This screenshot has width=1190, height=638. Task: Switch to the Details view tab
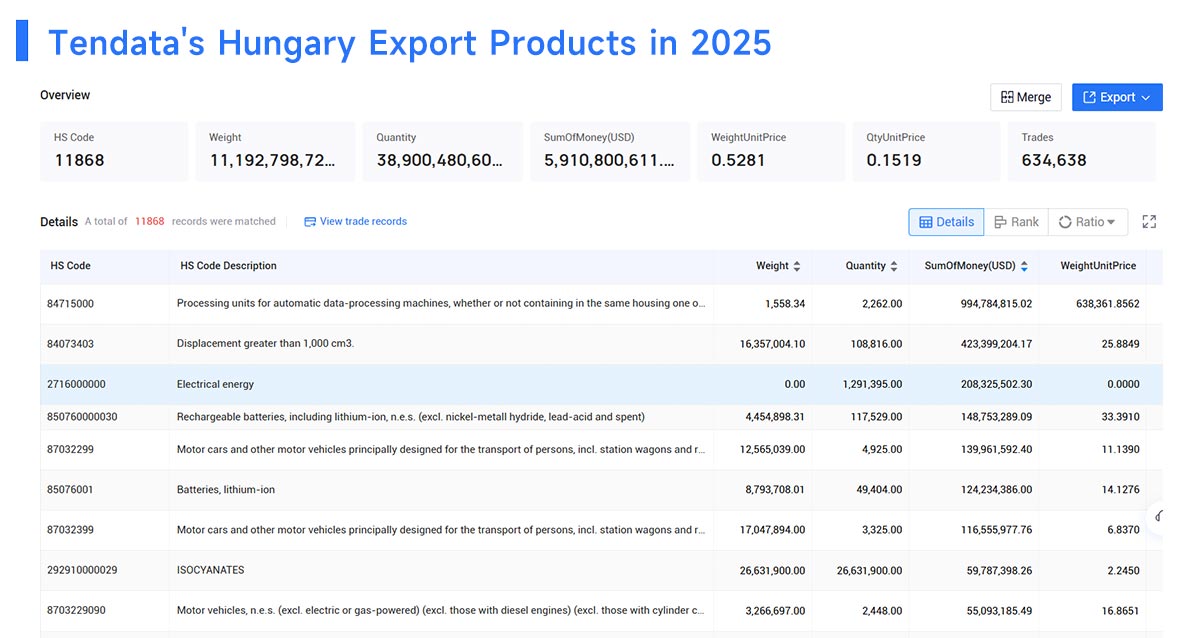tap(946, 222)
